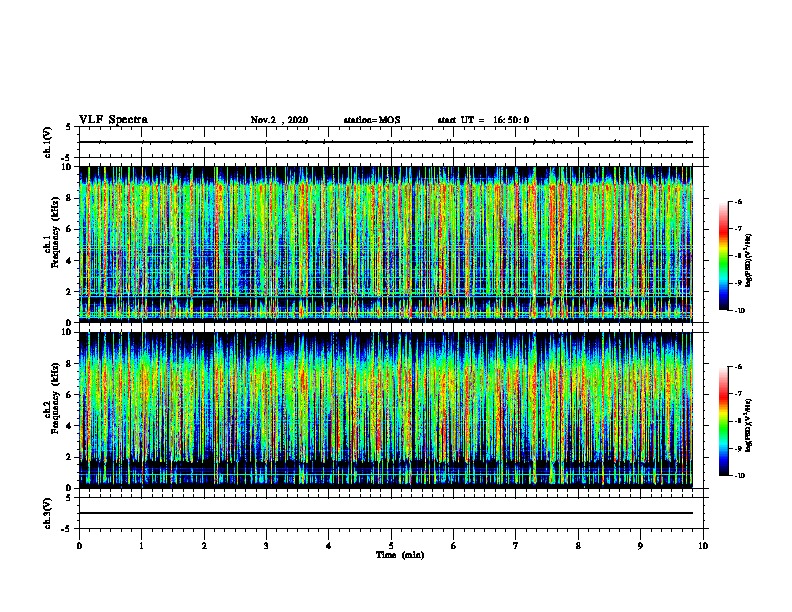This screenshot has width=792, height=612.
Task: Click the ch.2 spectrogram panel
Action: 386,410
